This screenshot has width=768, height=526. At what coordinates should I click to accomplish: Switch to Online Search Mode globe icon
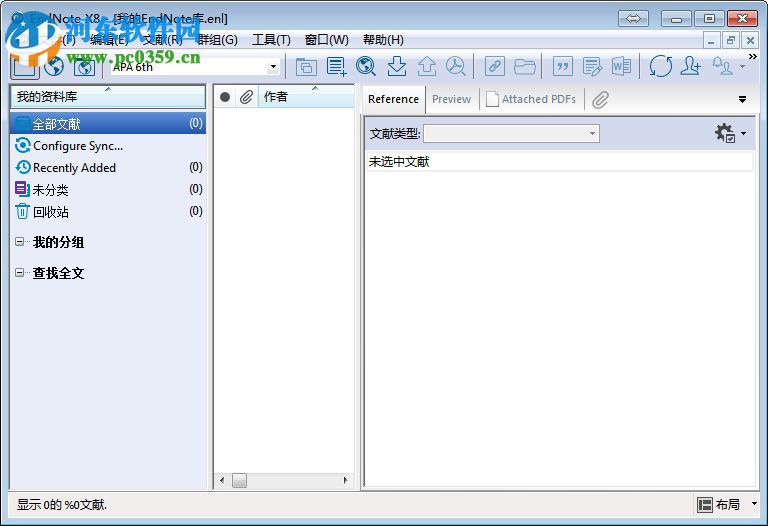click(x=54, y=67)
